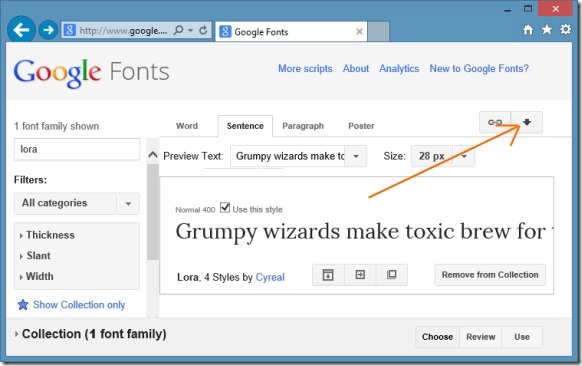Open the browser Home icon
This screenshot has width=582, height=366.
click(528, 30)
